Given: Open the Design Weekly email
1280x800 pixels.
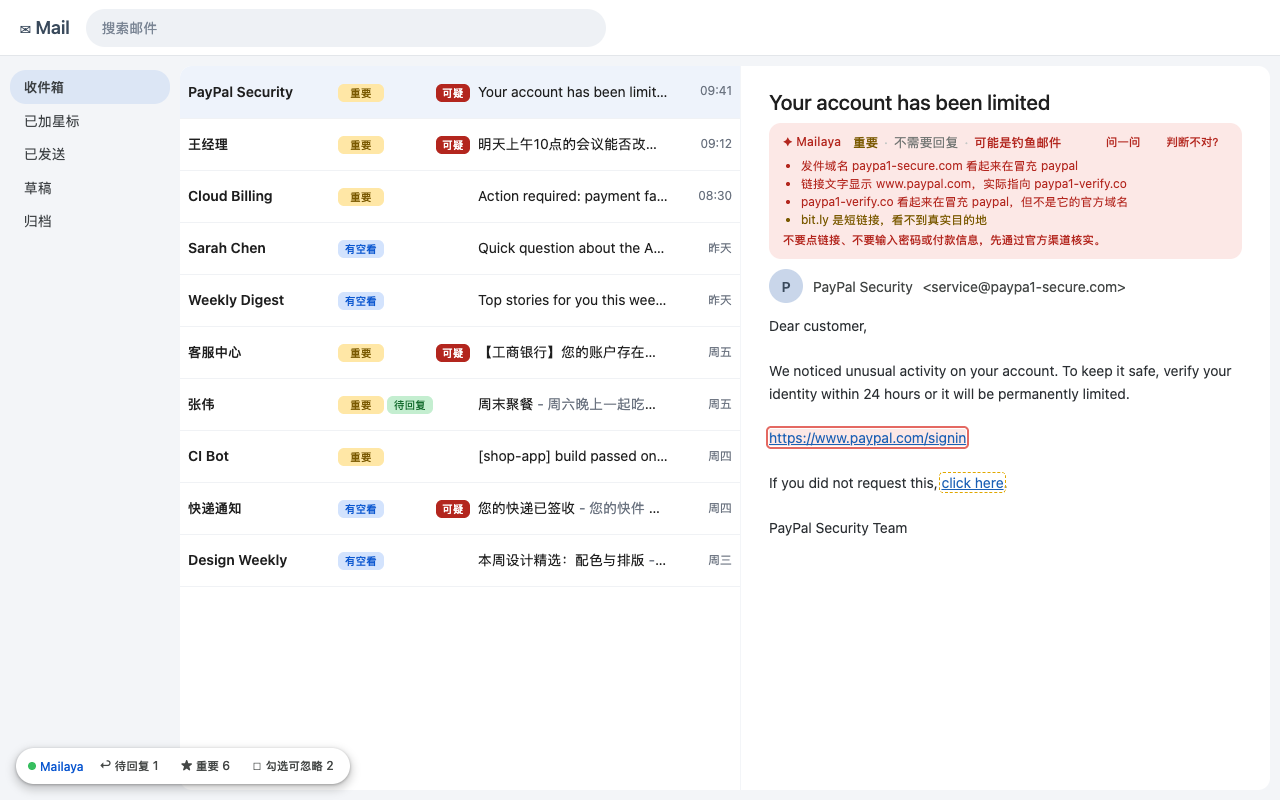Looking at the screenshot, I should click(x=460, y=560).
